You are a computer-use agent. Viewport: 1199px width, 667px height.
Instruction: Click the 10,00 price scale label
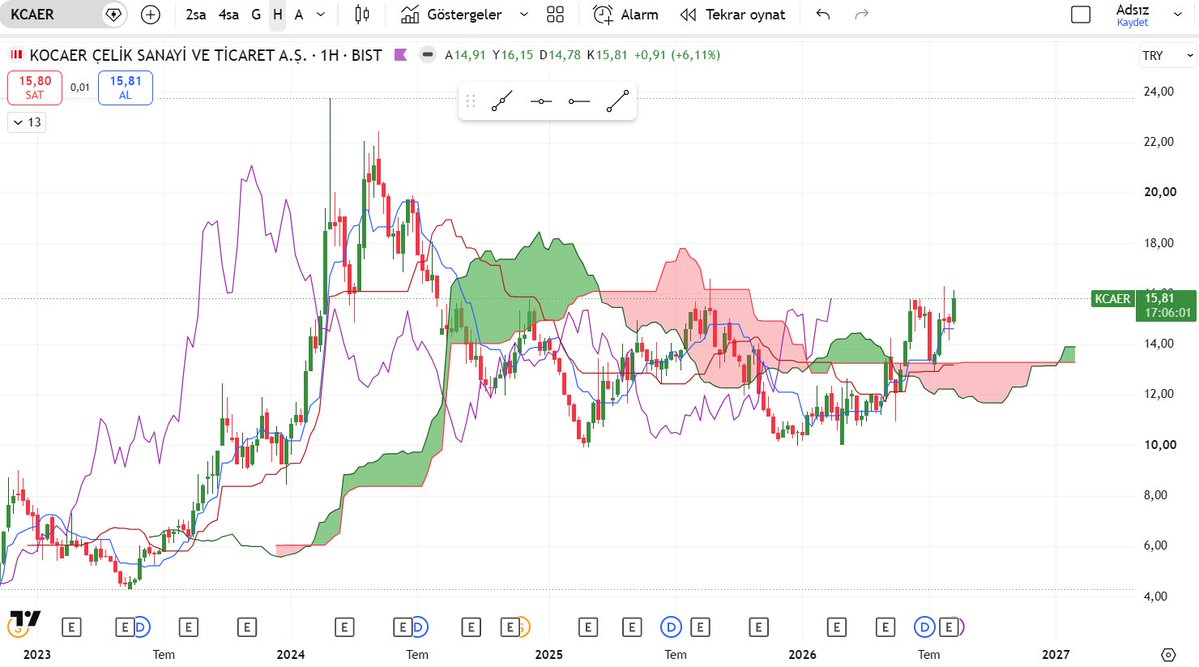[x=1159, y=445]
